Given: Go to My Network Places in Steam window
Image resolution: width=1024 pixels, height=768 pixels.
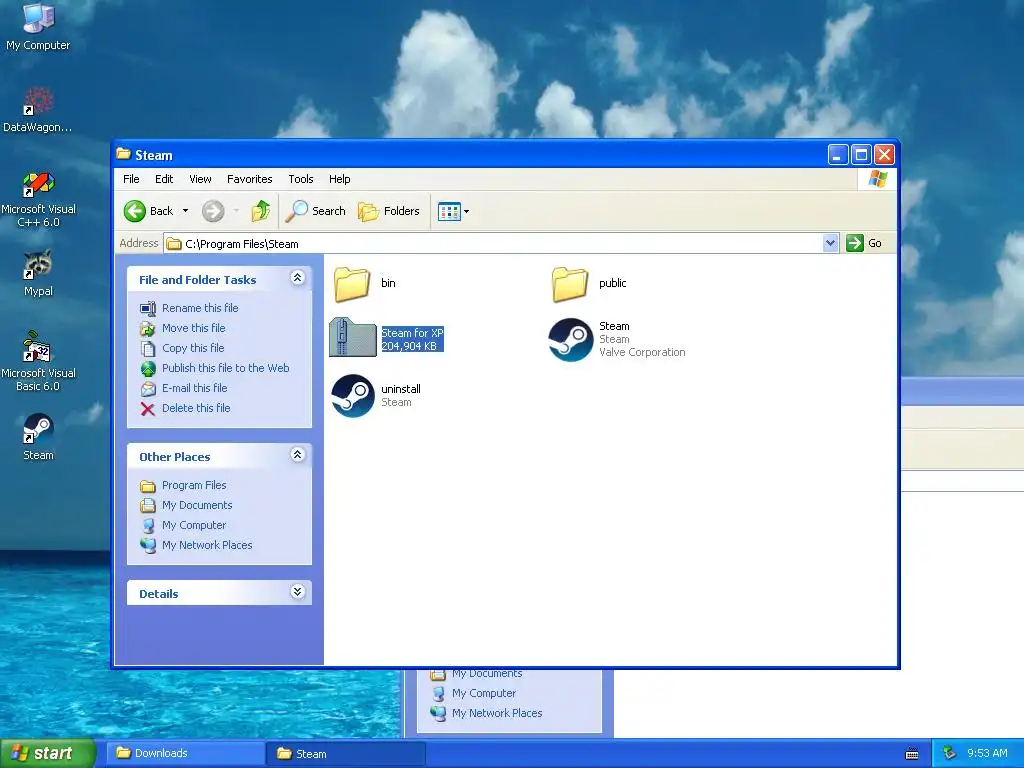Looking at the screenshot, I should pos(207,545).
